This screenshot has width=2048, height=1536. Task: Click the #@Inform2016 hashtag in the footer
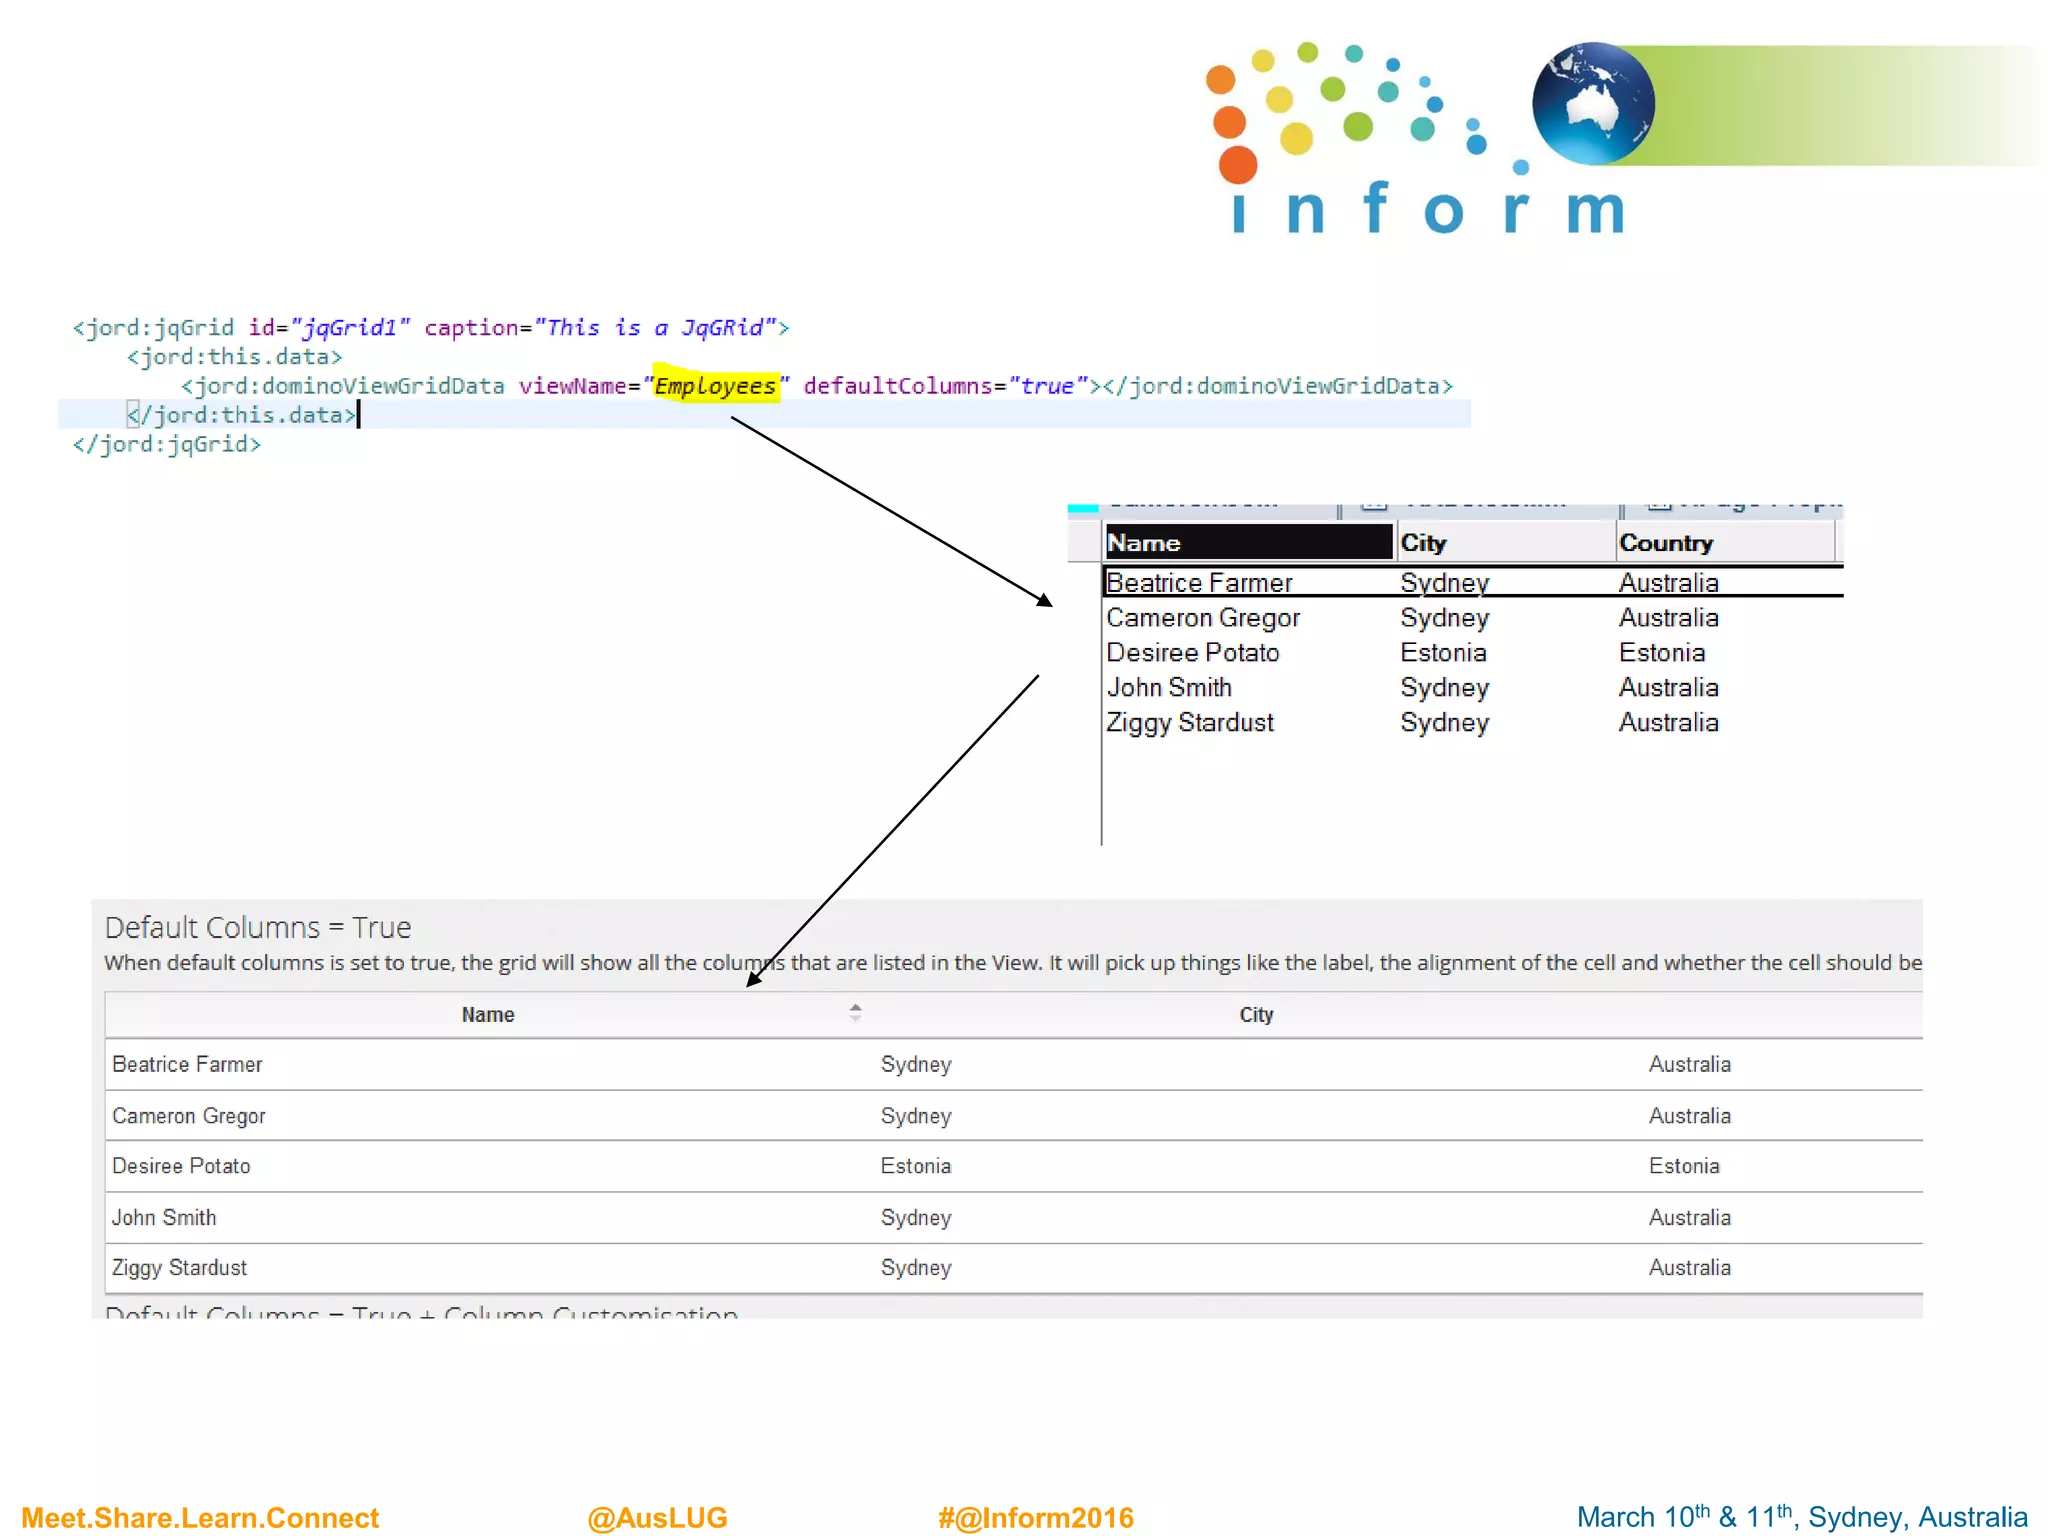point(1035,1517)
